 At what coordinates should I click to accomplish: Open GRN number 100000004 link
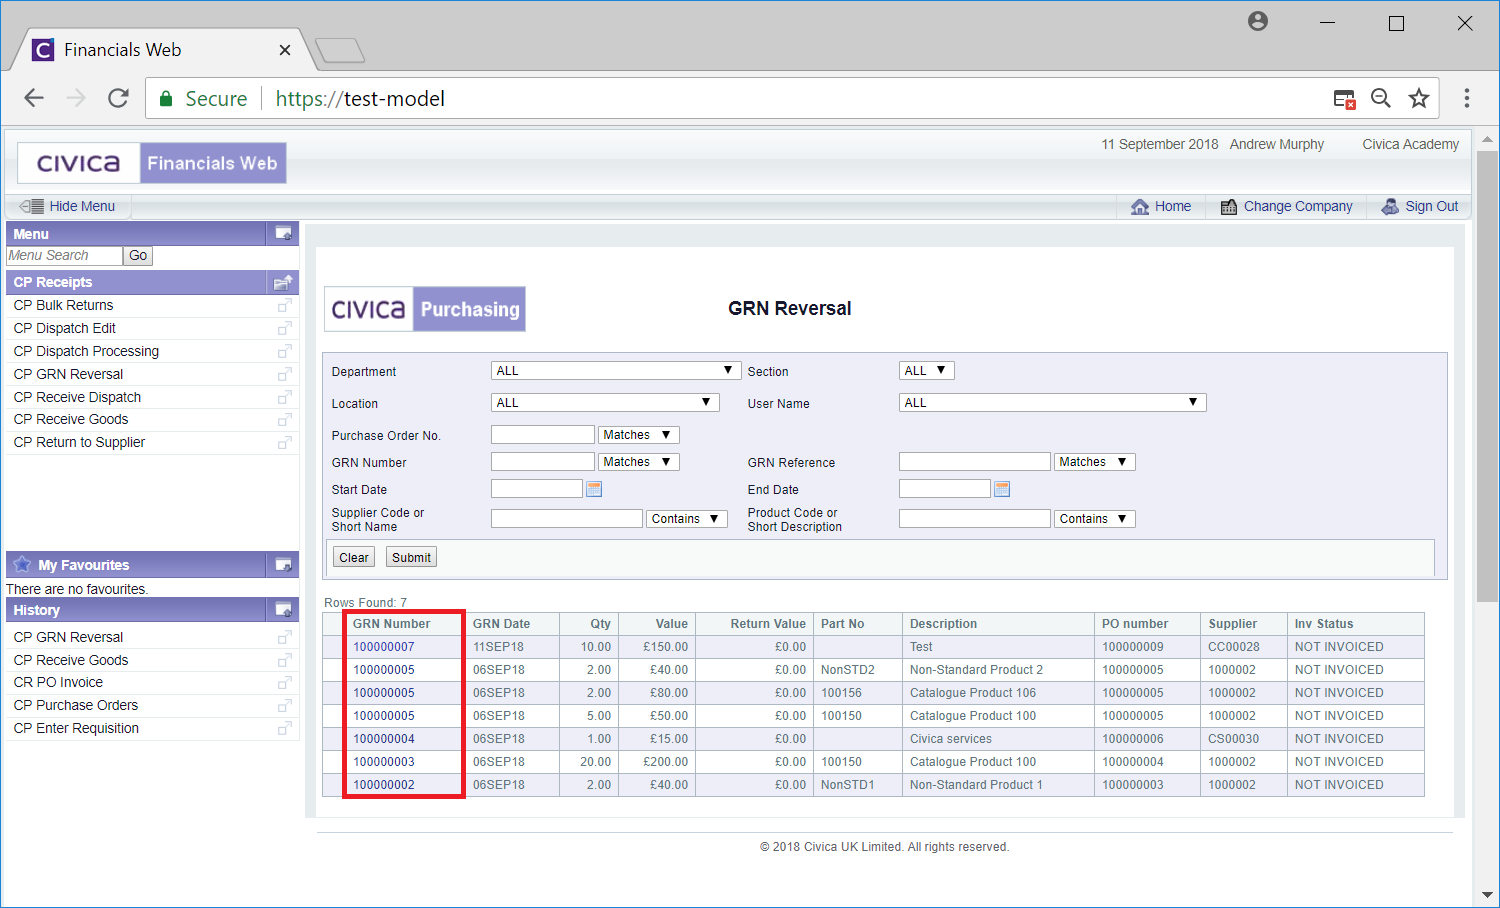coord(384,739)
